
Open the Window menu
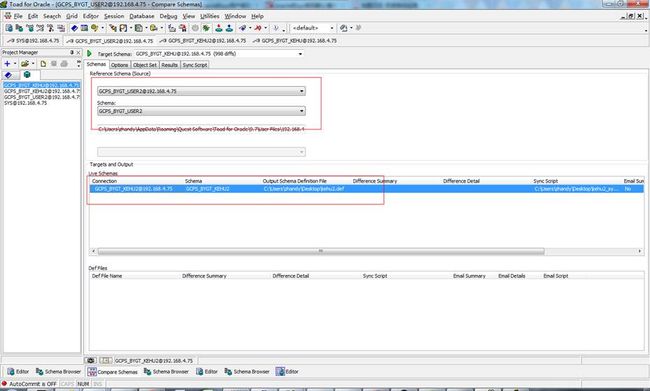pyautogui.click(x=235, y=16)
